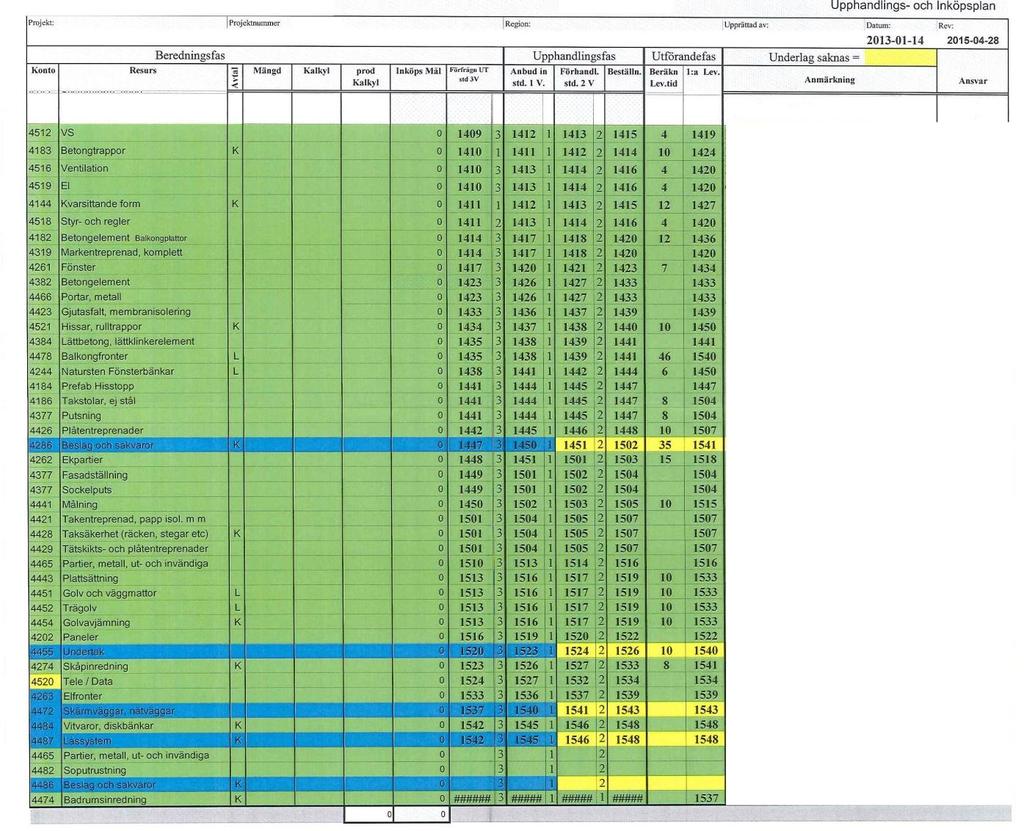Click the "Mängd" column header
The image size is (1024, 831).
(x=267, y=71)
